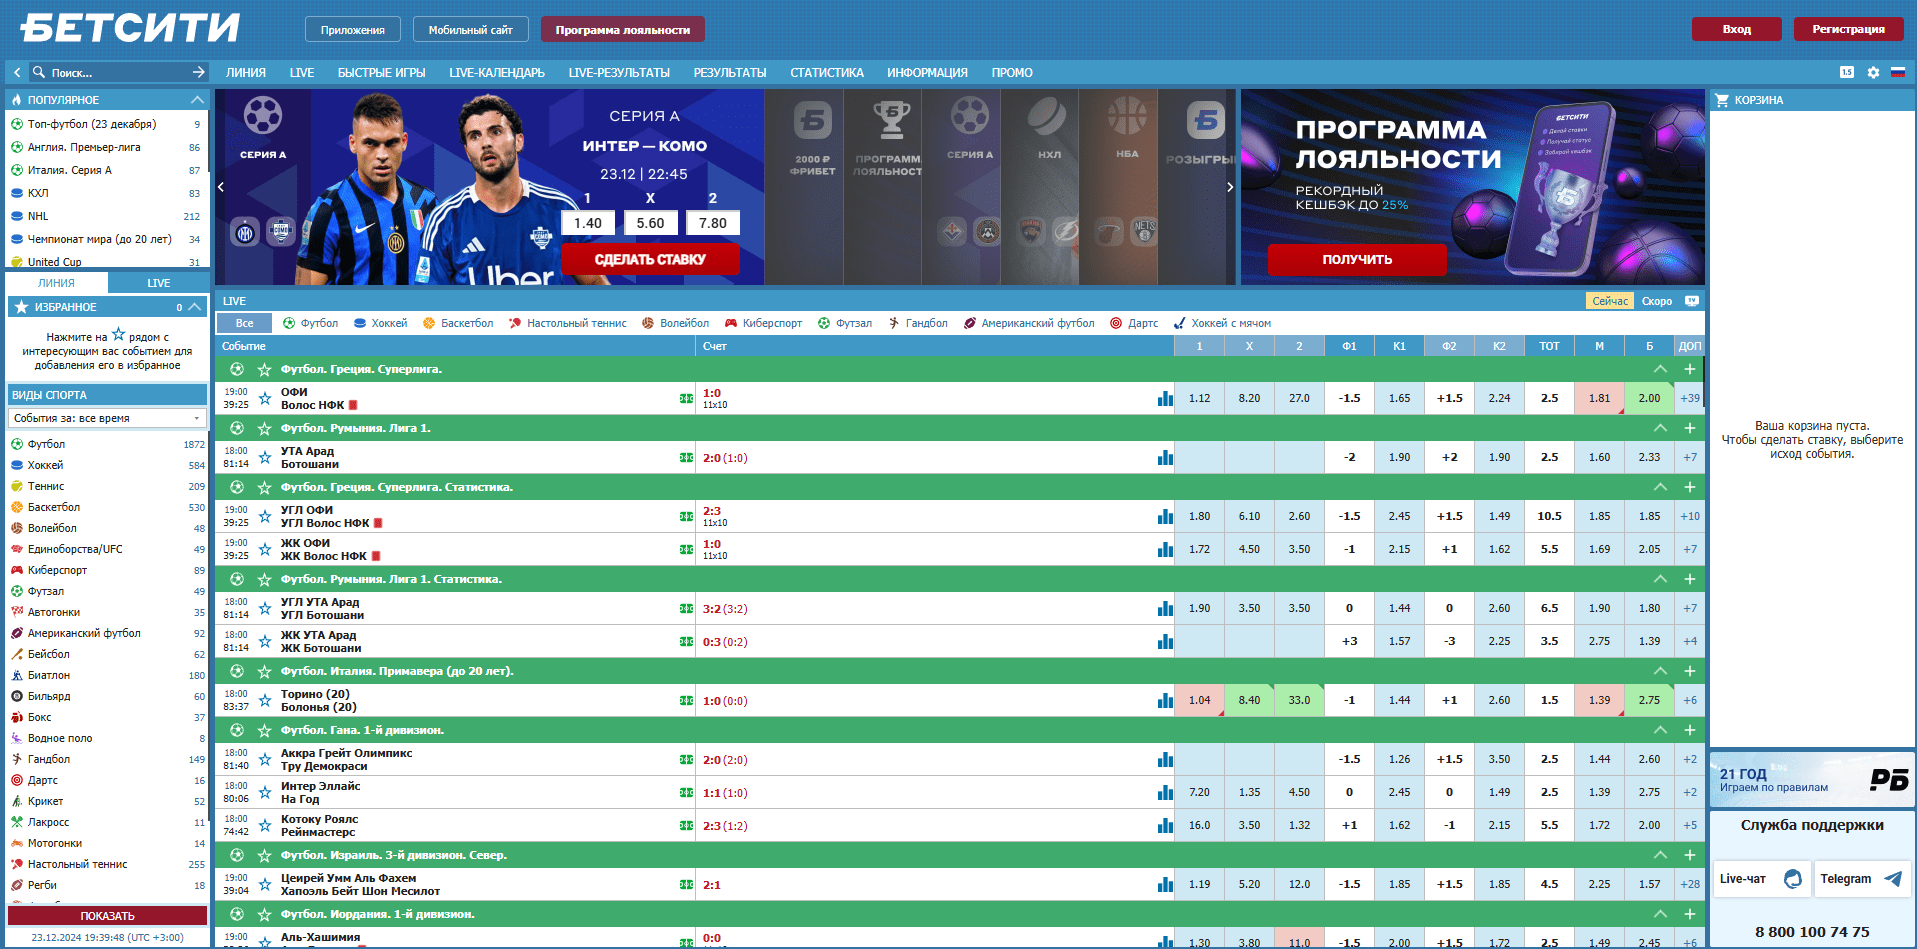Click the Russian flag language icon
The height and width of the screenshot is (949, 1917).
pyautogui.click(x=1897, y=72)
